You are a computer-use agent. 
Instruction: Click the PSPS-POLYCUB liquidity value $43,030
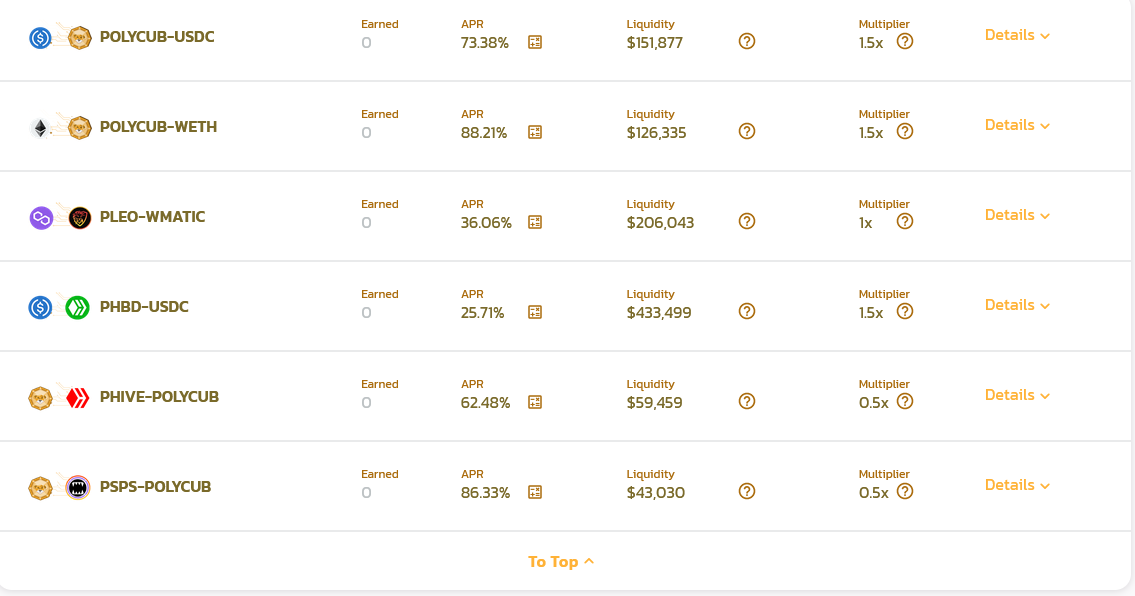point(656,492)
